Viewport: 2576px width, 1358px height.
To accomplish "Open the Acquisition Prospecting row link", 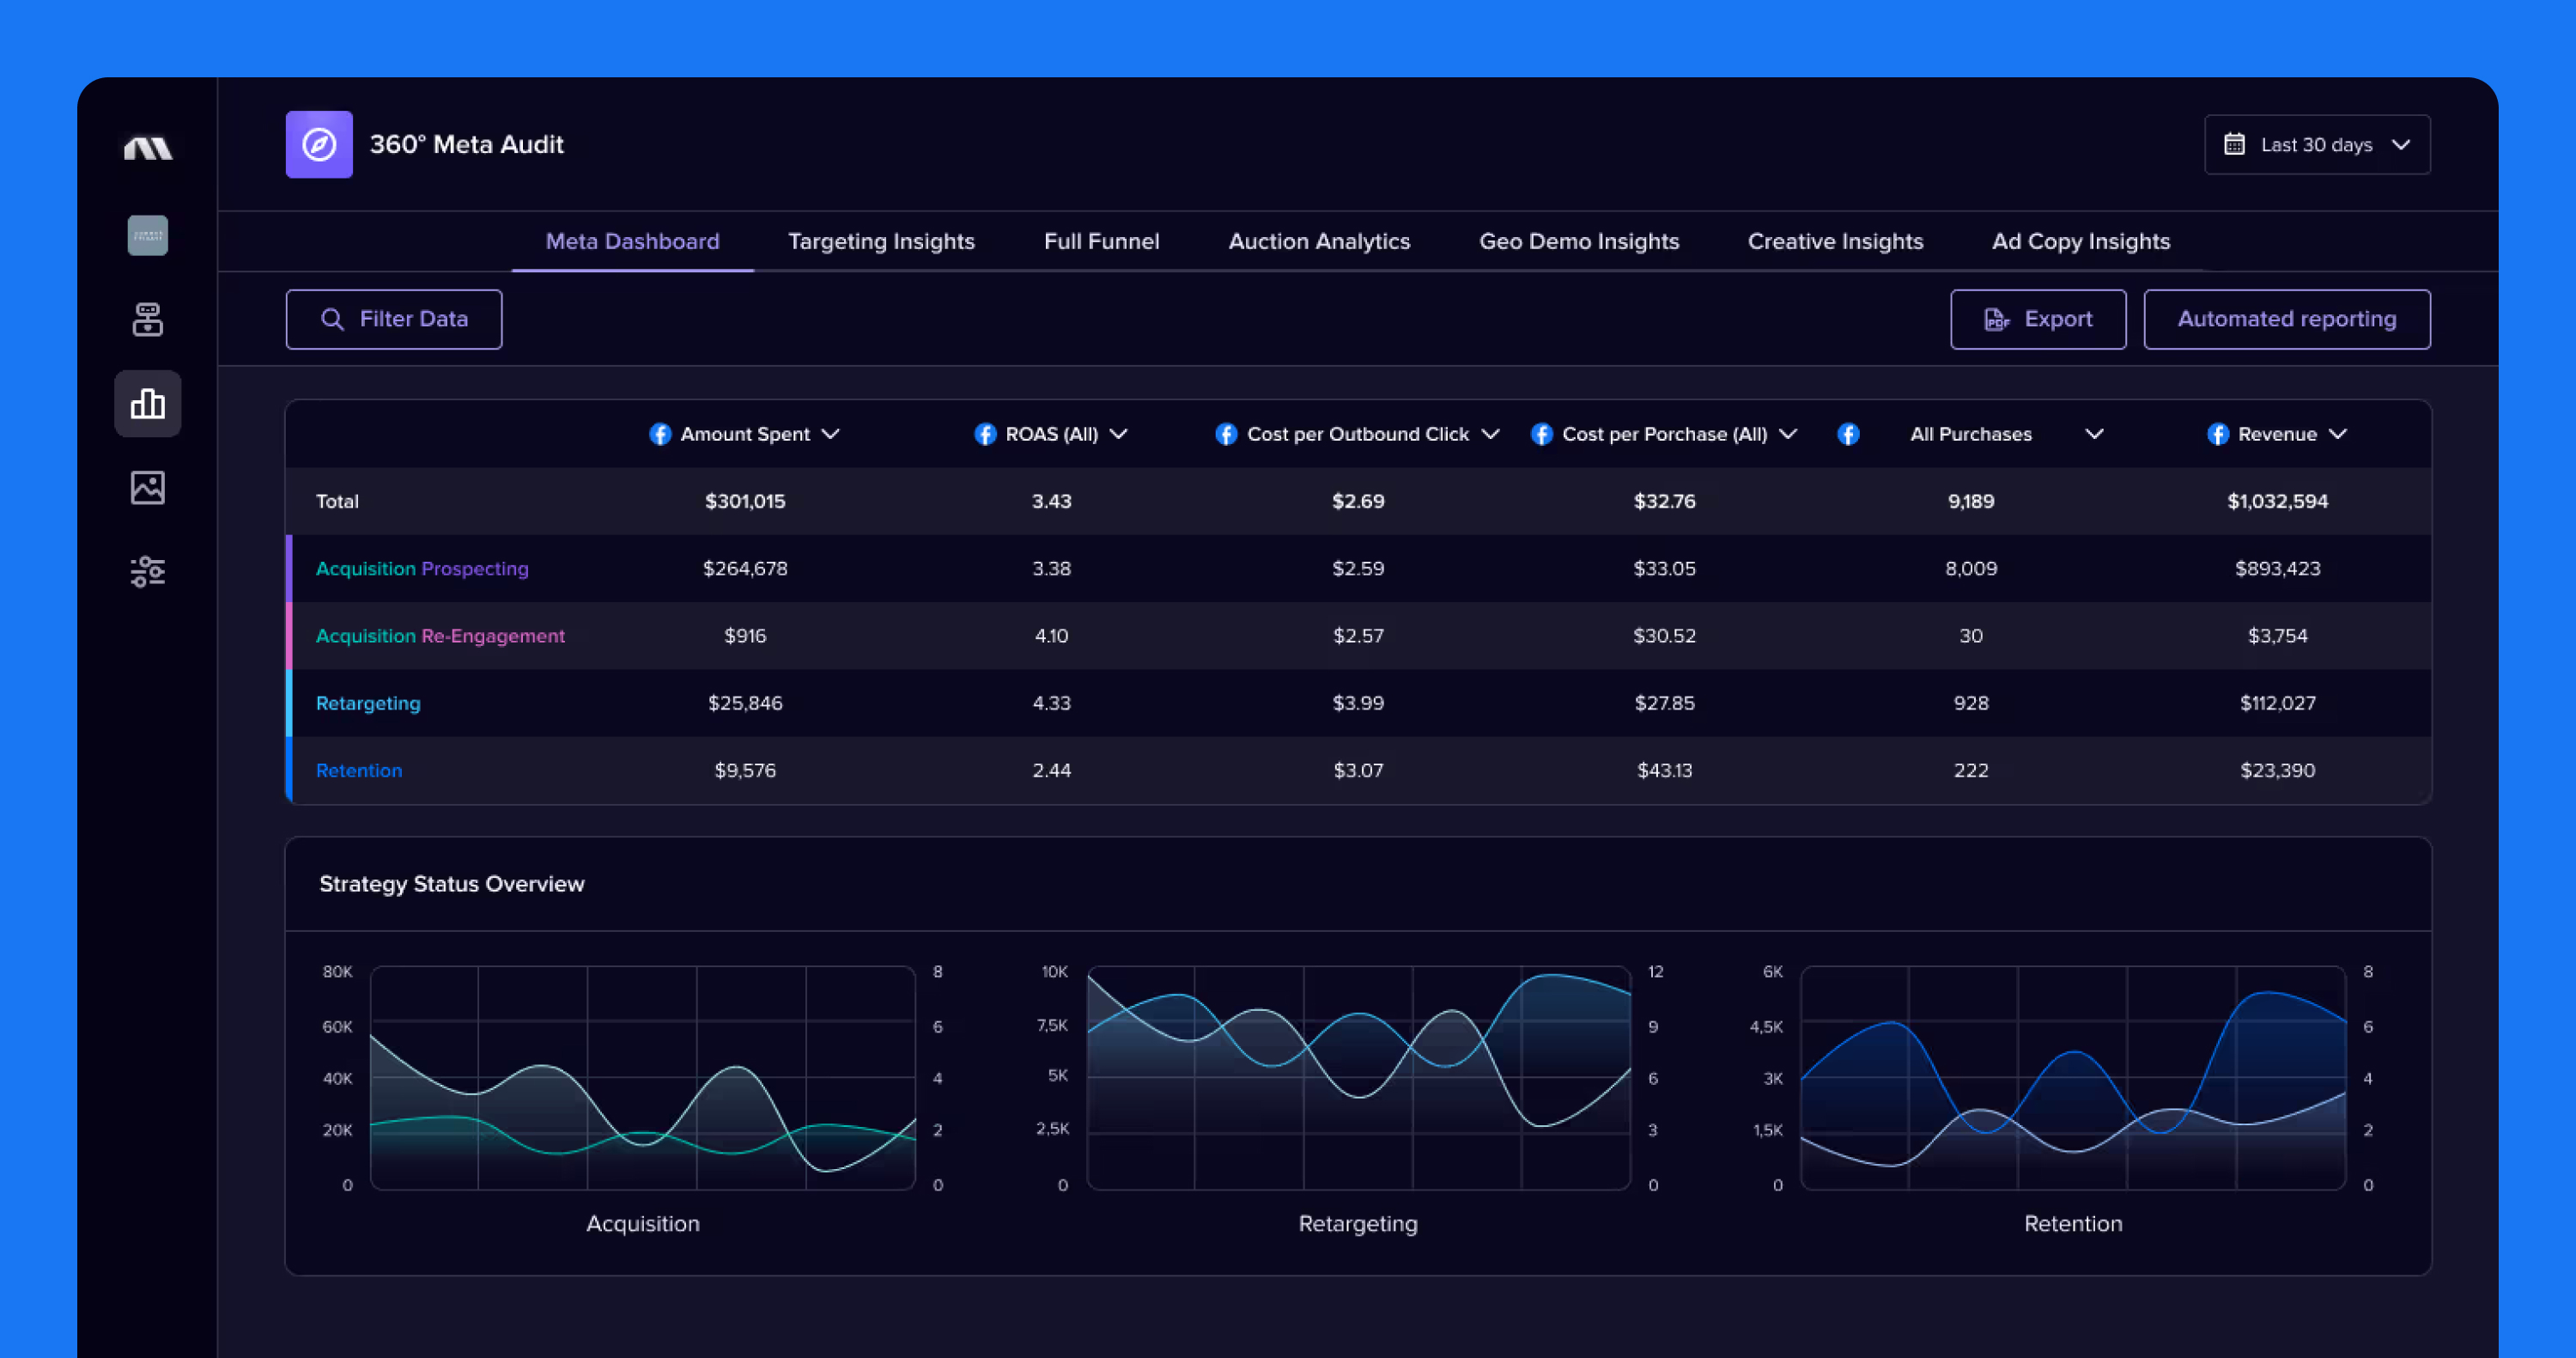I will point(422,568).
